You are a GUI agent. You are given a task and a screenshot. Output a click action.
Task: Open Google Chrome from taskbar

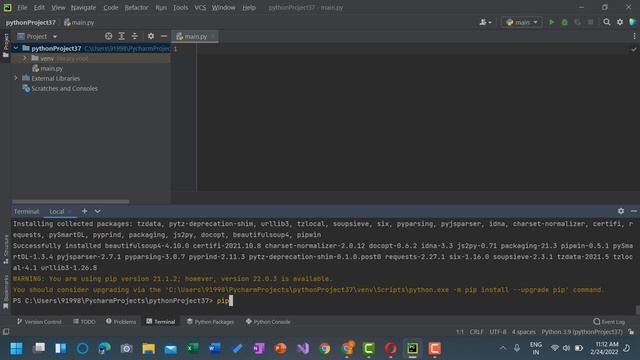[x=325, y=349]
